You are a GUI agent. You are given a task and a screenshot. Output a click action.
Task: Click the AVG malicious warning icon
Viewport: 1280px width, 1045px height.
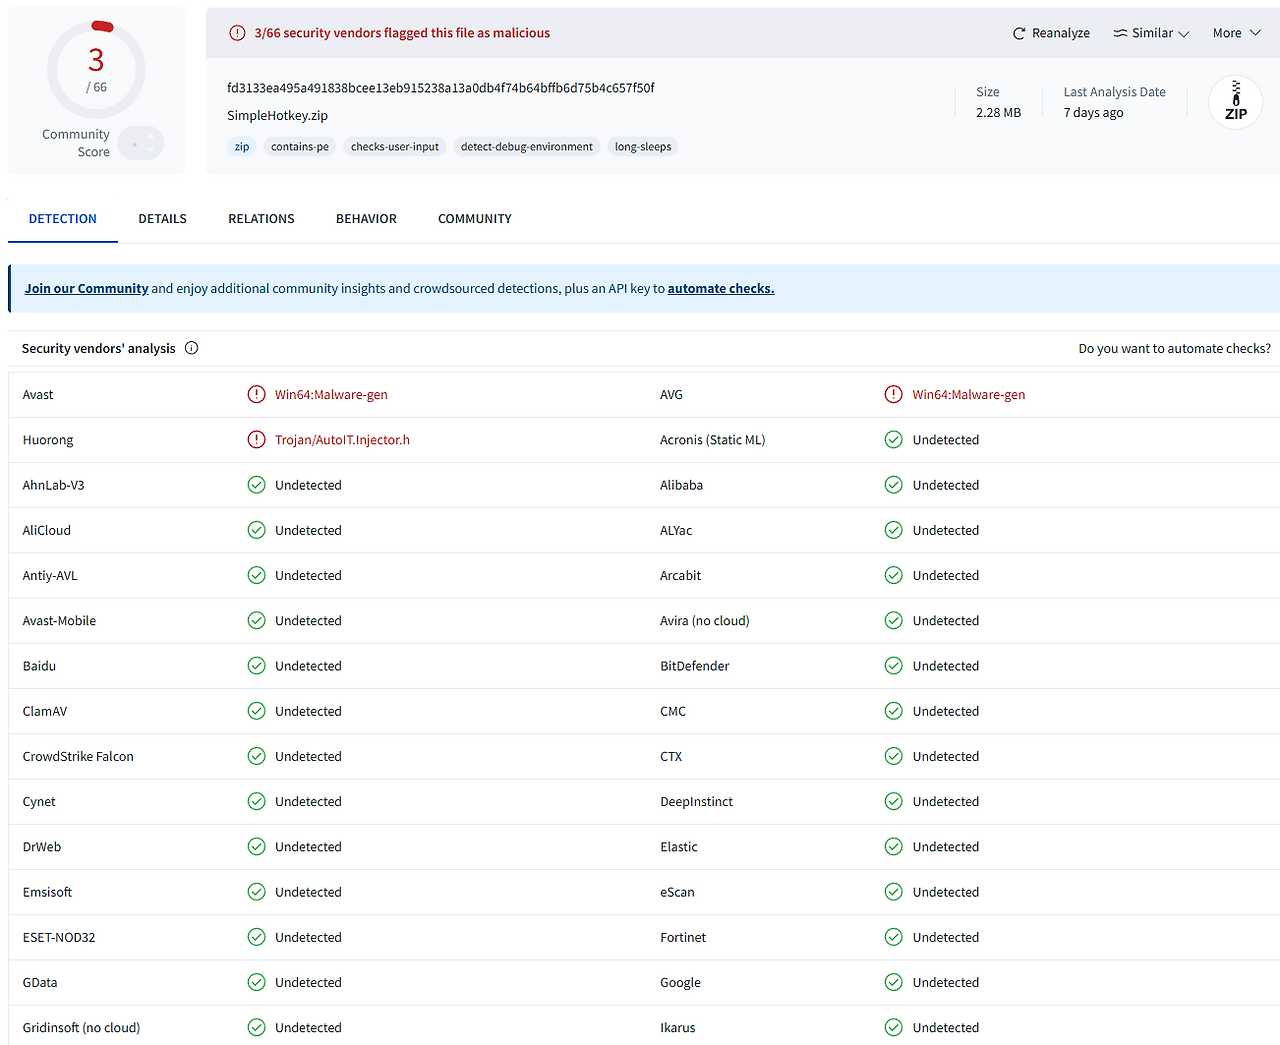click(x=893, y=394)
